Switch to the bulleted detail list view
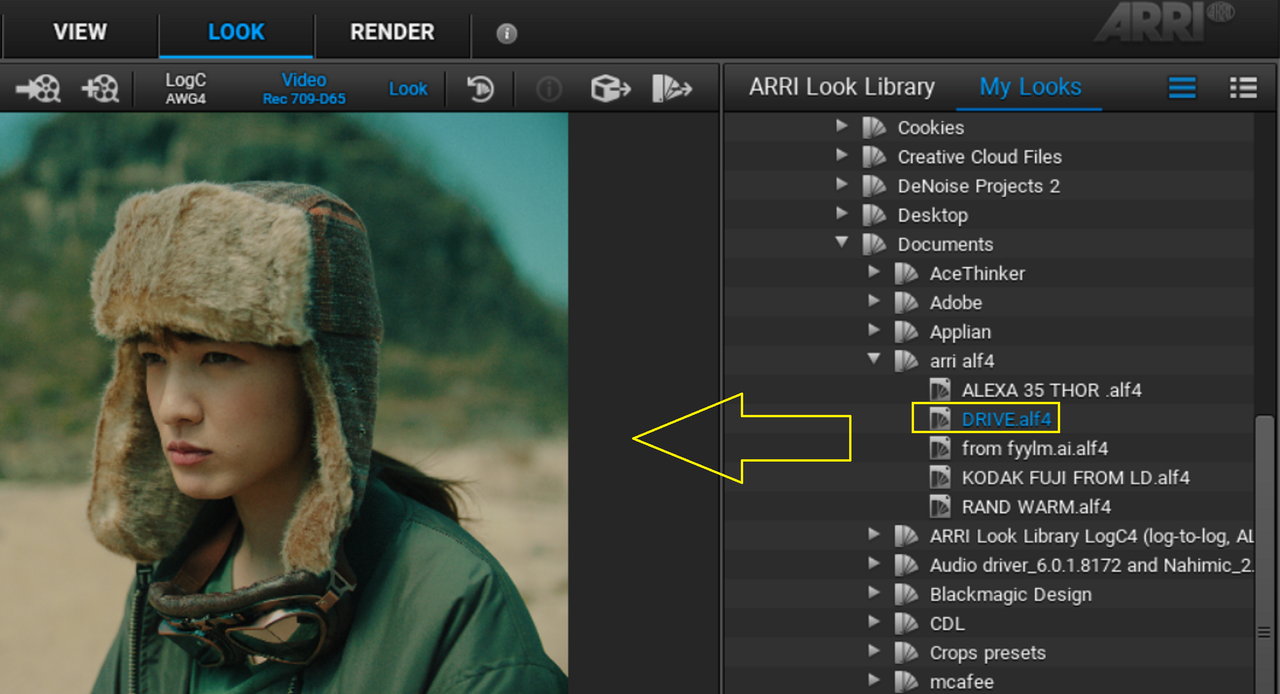 tap(1243, 88)
